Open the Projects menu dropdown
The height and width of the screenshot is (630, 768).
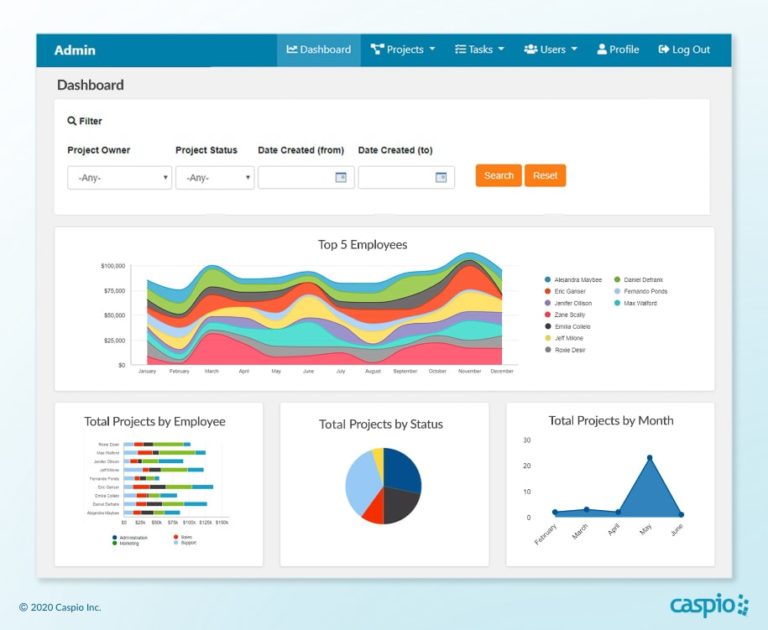[x=405, y=50]
